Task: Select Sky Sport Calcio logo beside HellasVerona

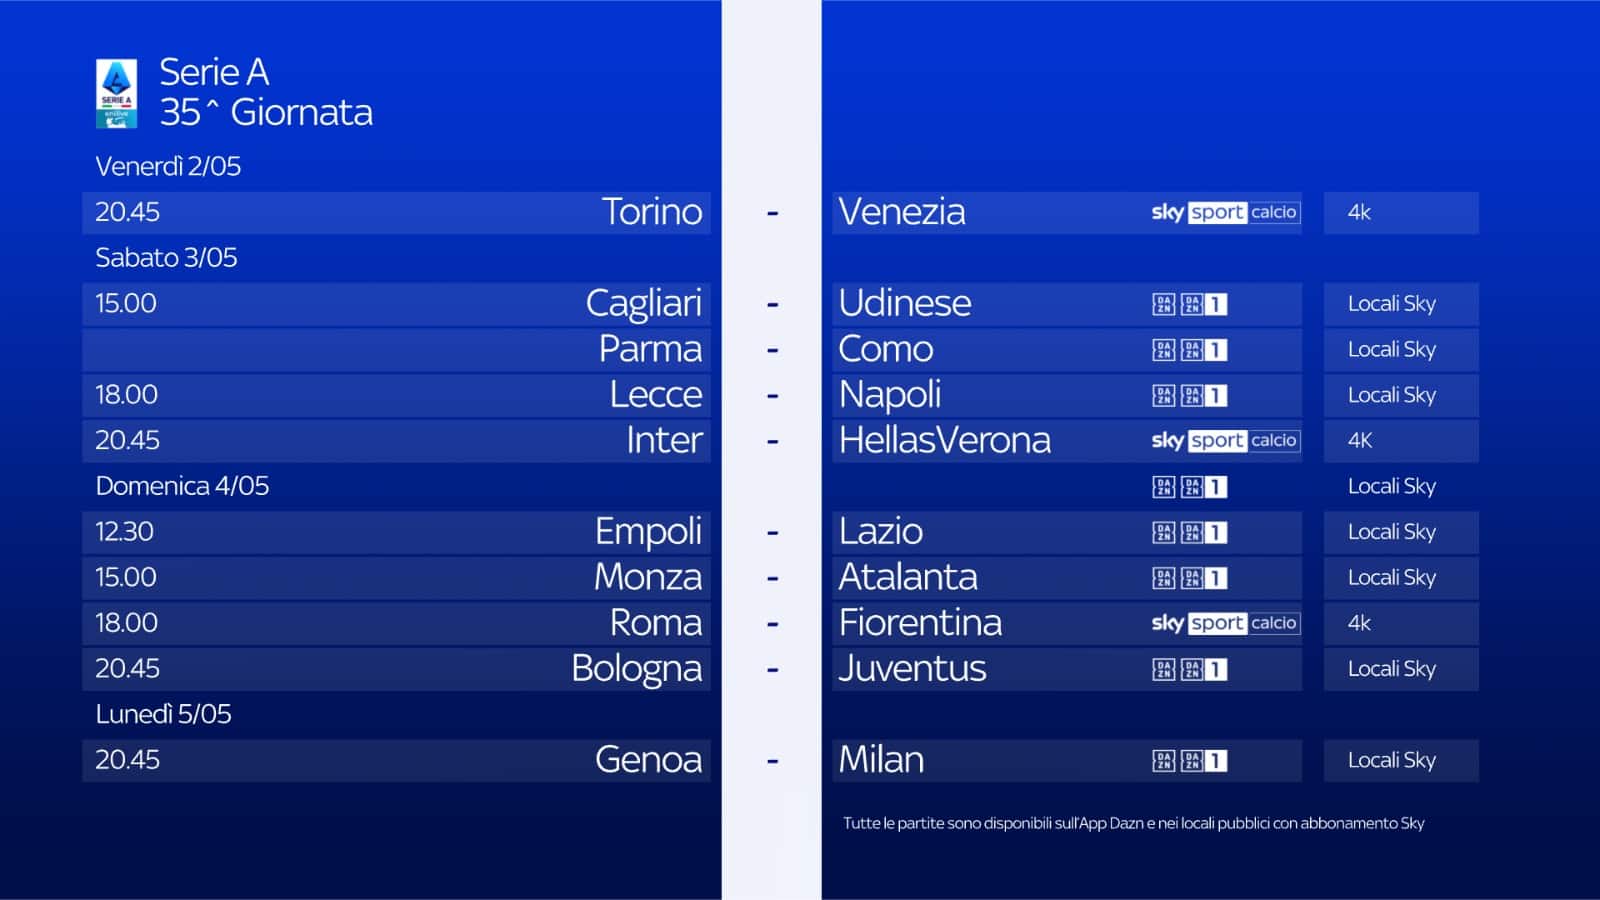Action: coord(1225,440)
